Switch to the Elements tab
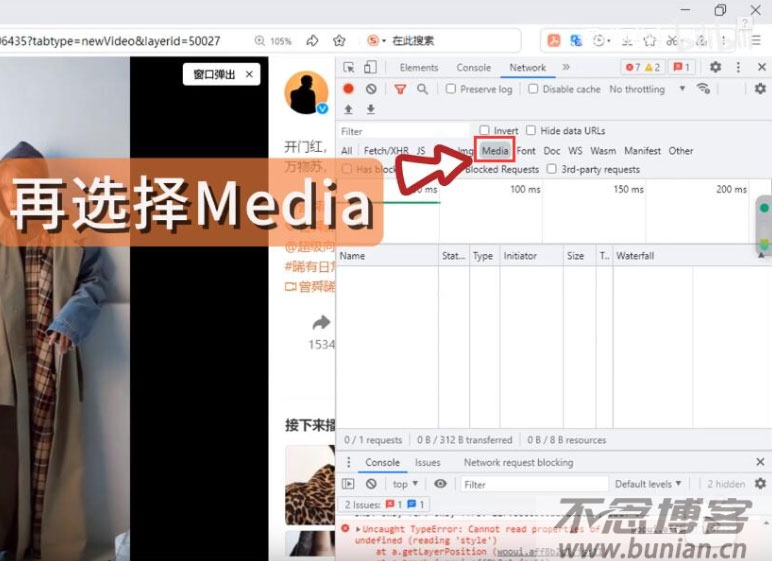Screen dimensions: 772x561 click(418, 67)
